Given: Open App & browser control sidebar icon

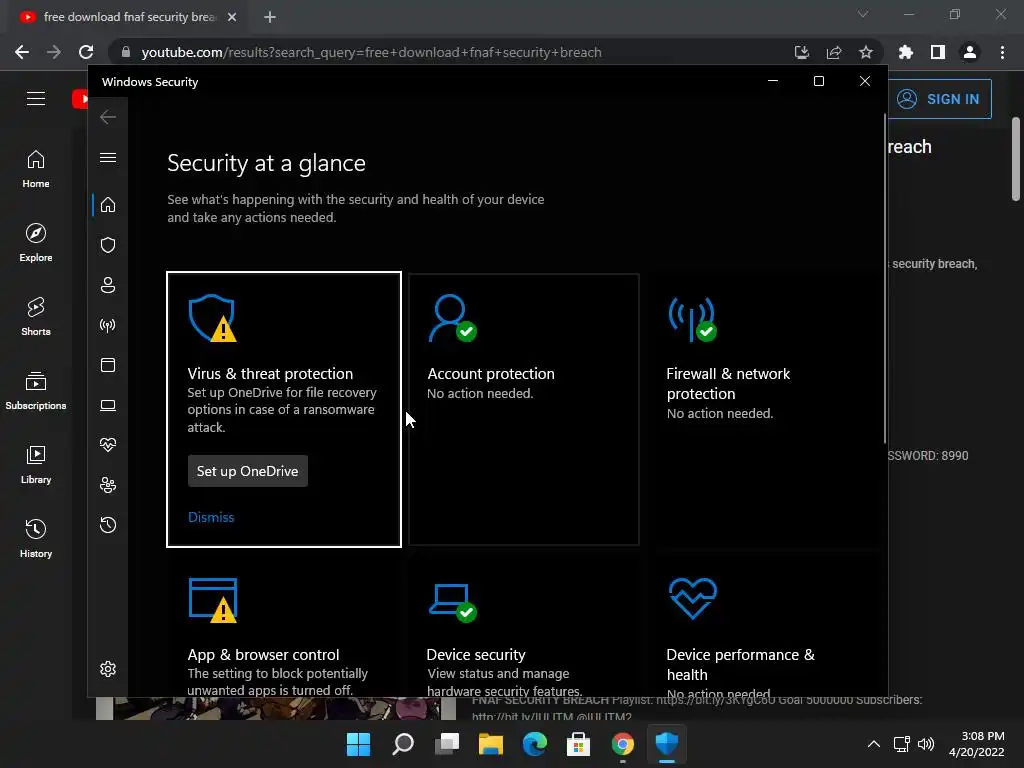Looking at the screenshot, I should (x=108, y=365).
